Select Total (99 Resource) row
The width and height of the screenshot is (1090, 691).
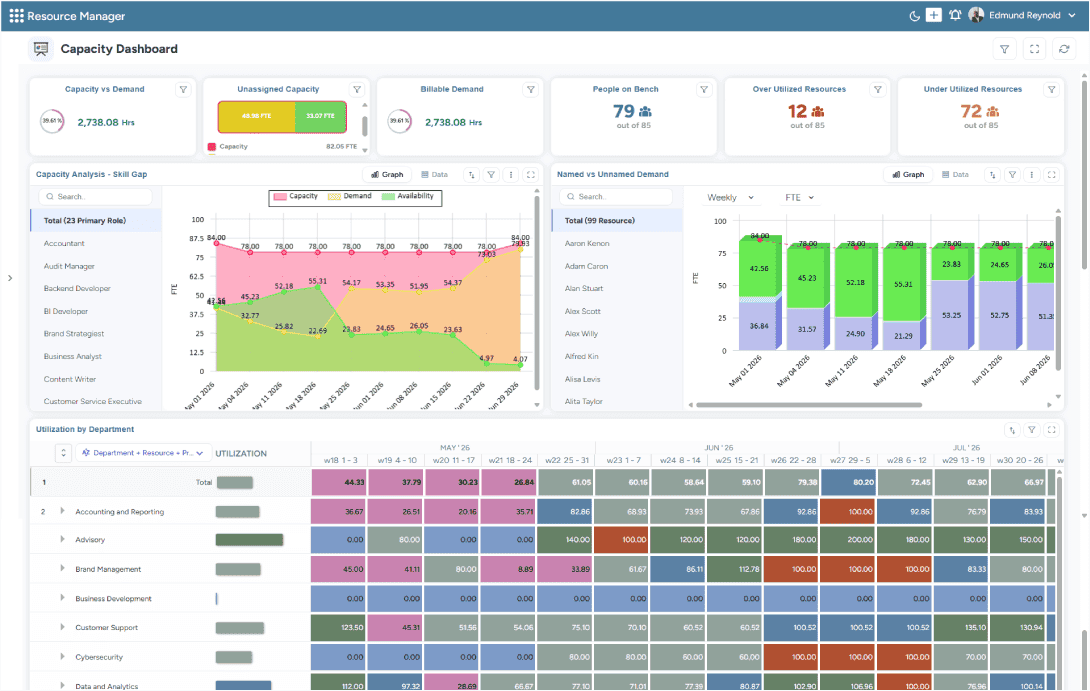pos(617,220)
